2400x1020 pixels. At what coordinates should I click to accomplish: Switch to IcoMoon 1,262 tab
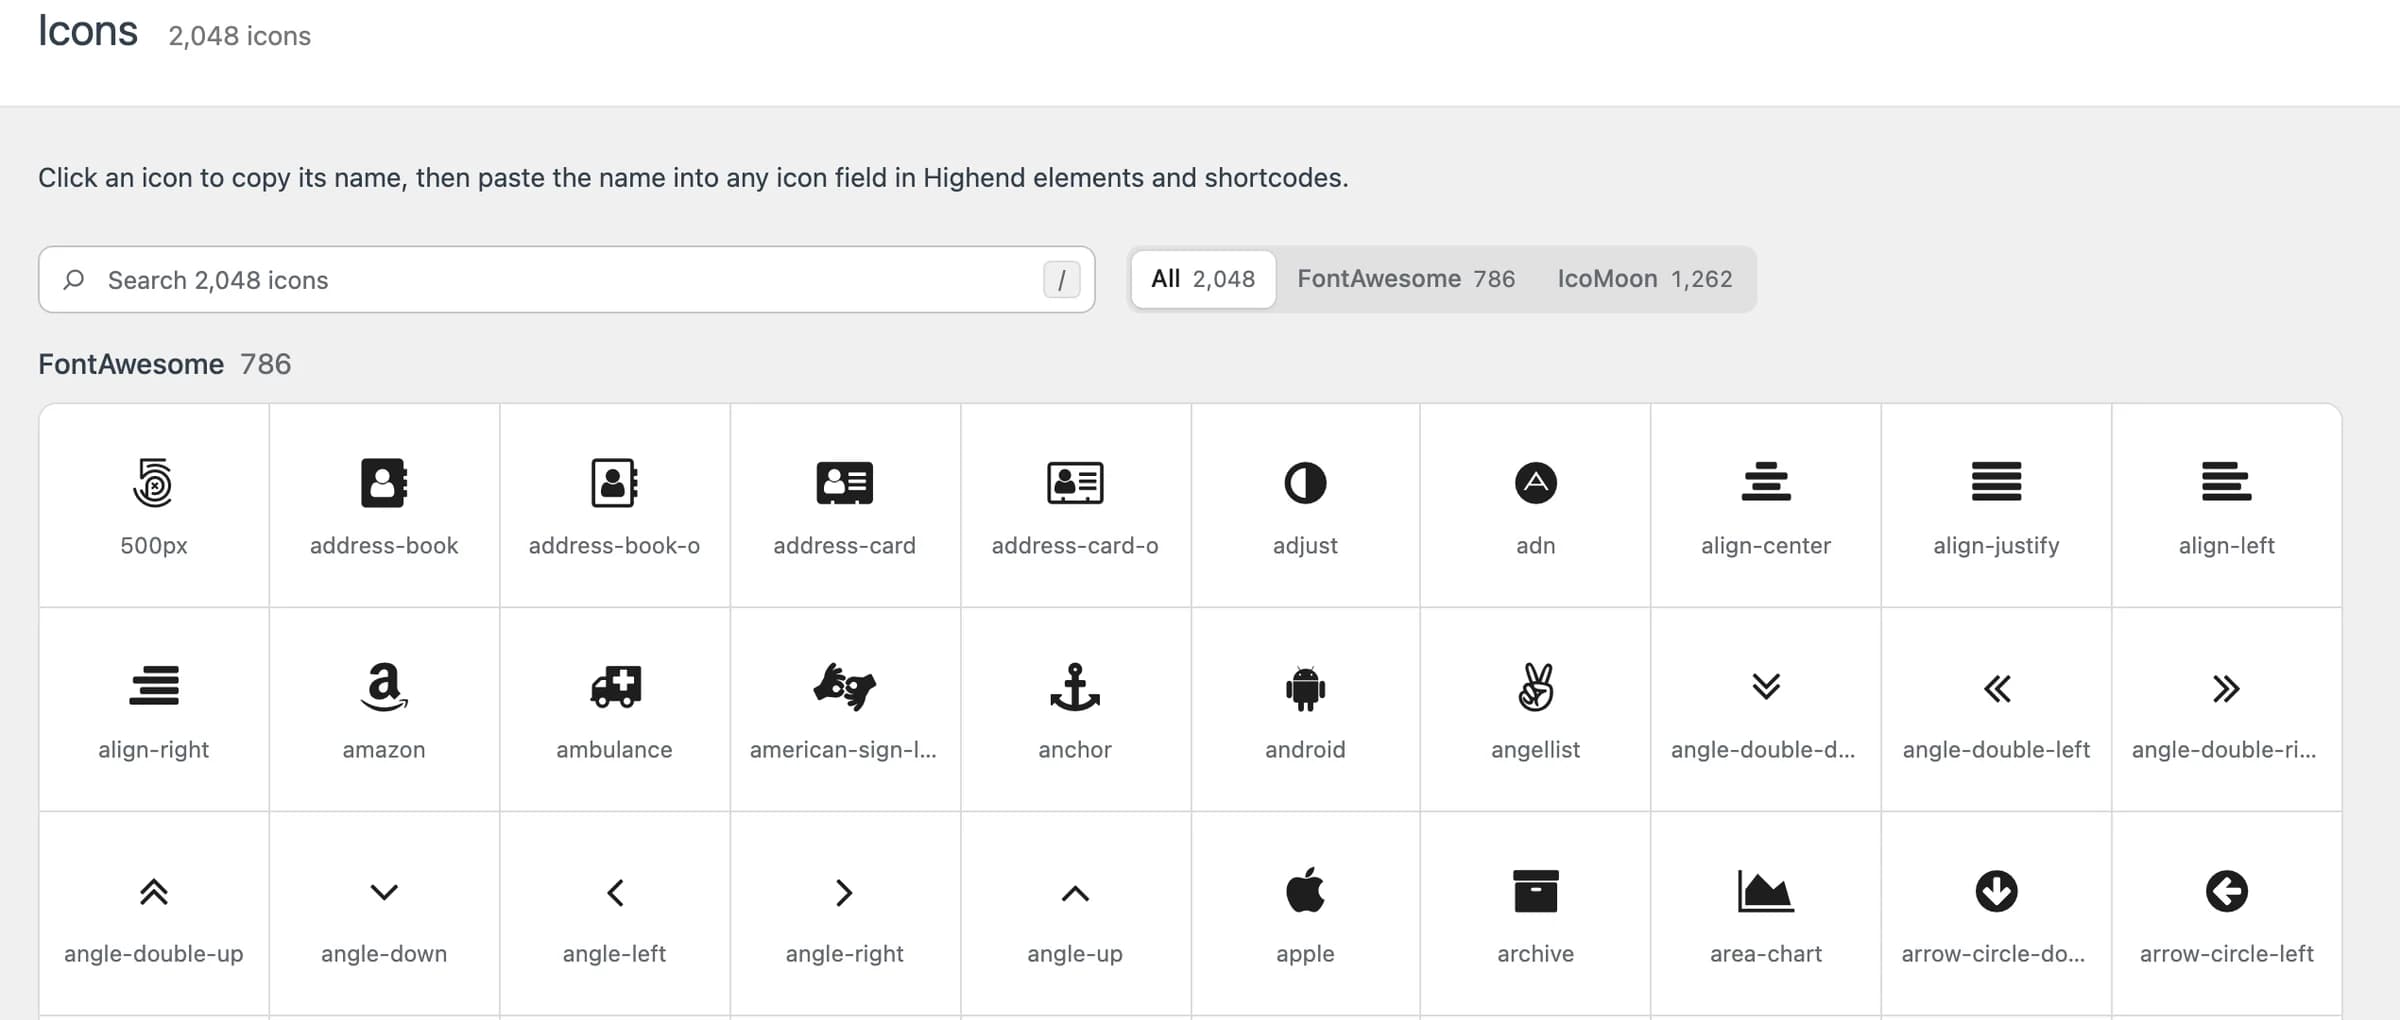pyautogui.click(x=1645, y=279)
